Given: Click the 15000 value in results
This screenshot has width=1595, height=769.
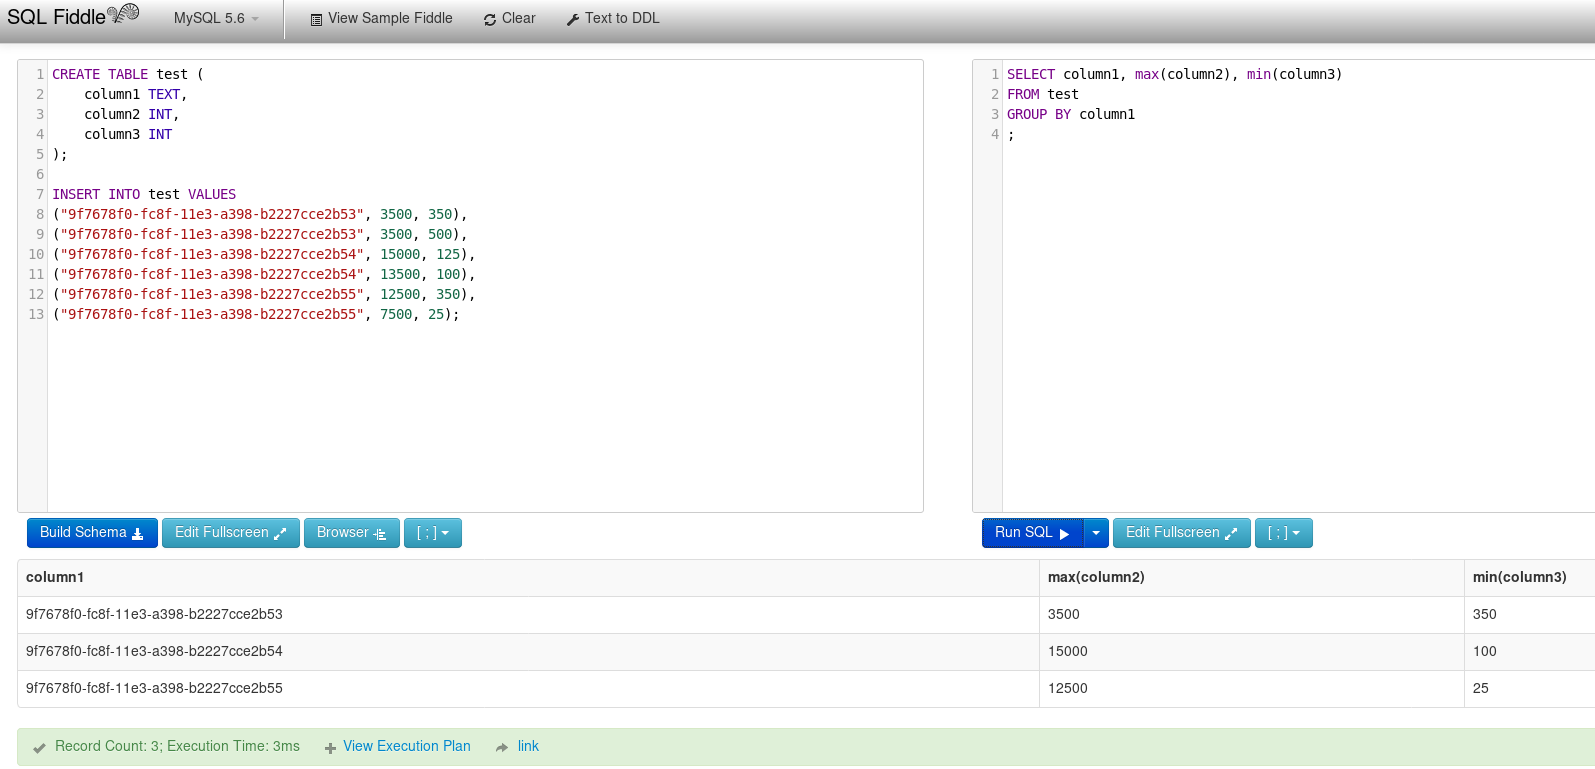Looking at the screenshot, I should coord(1068,651).
